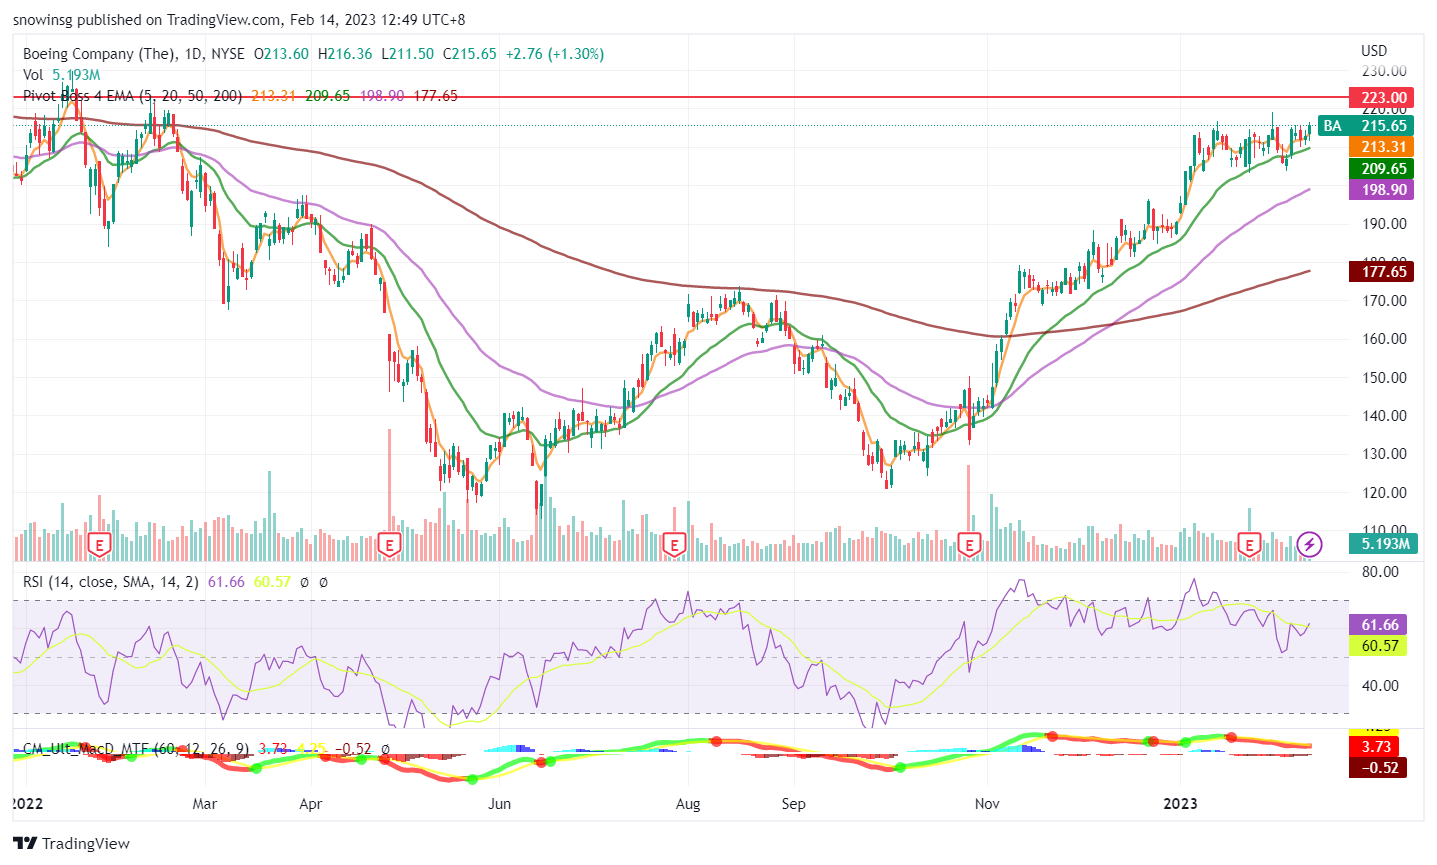Click the TradingView logo at bottom left
Screen dimensions: 1437x865
[x=72, y=843]
